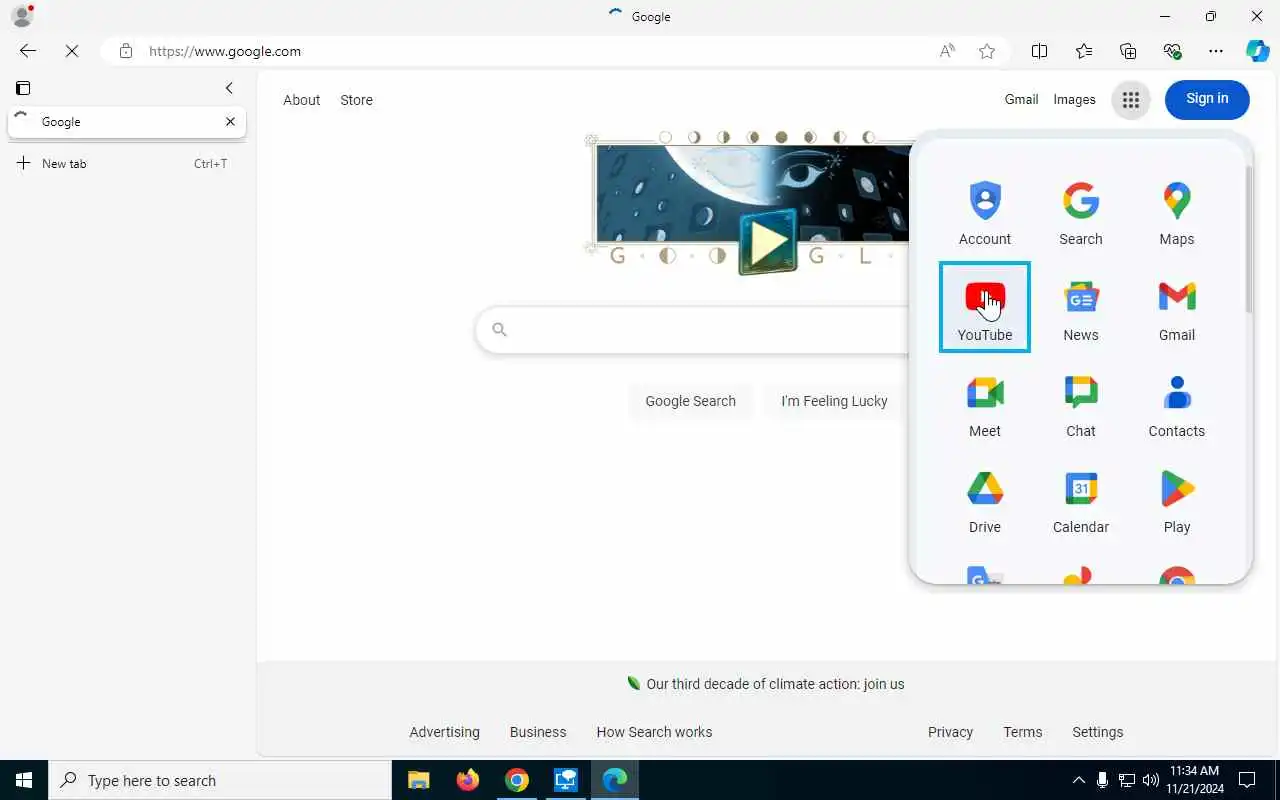Viewport: 1280px width, 800px height.
Task: Open the Gmail app icon in grid
Action: 1177,308
